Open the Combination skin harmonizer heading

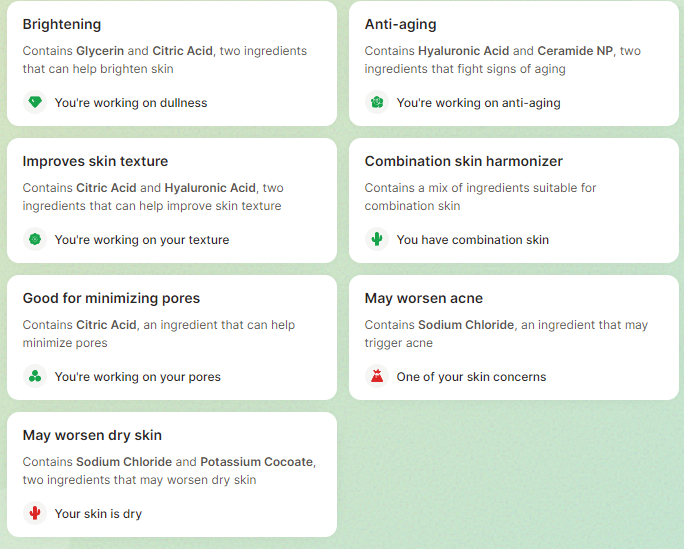[464, 161]
